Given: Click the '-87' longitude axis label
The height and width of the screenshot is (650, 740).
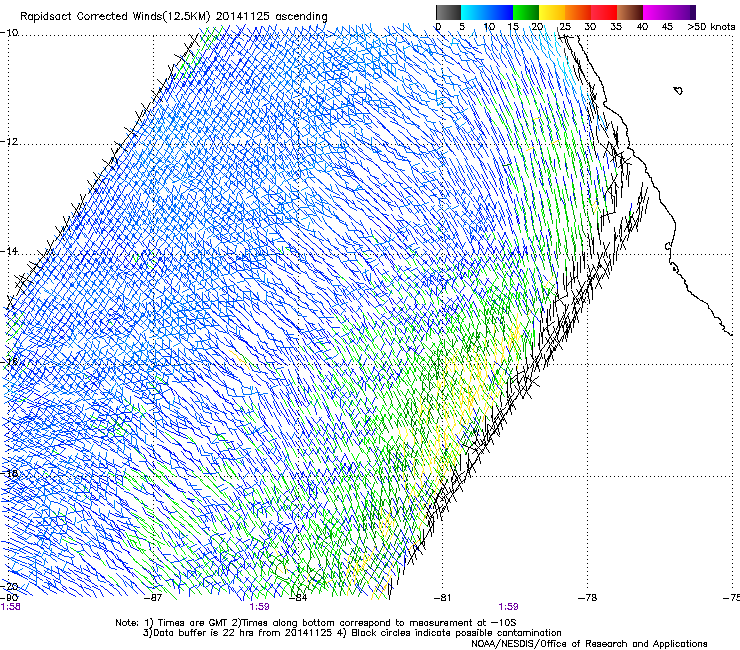Looking at the screenshot, I should coord(153,598).
